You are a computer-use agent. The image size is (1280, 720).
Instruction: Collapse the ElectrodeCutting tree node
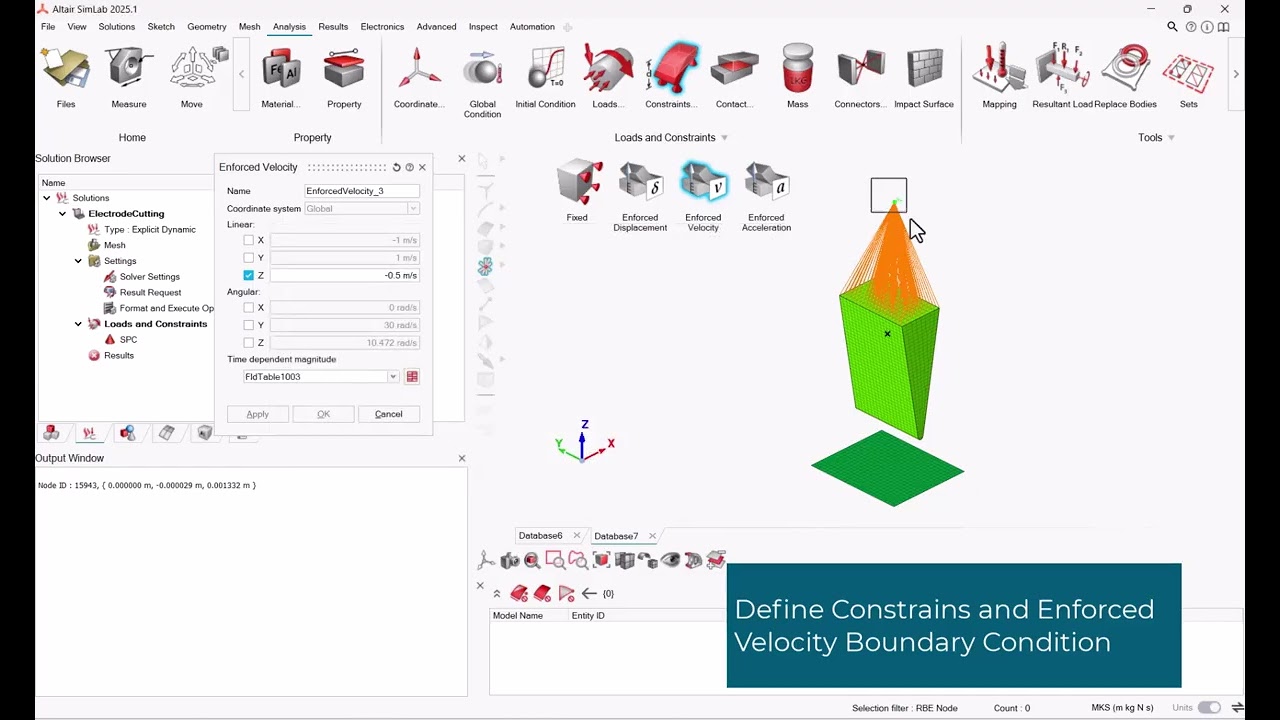tap(62, 214)
